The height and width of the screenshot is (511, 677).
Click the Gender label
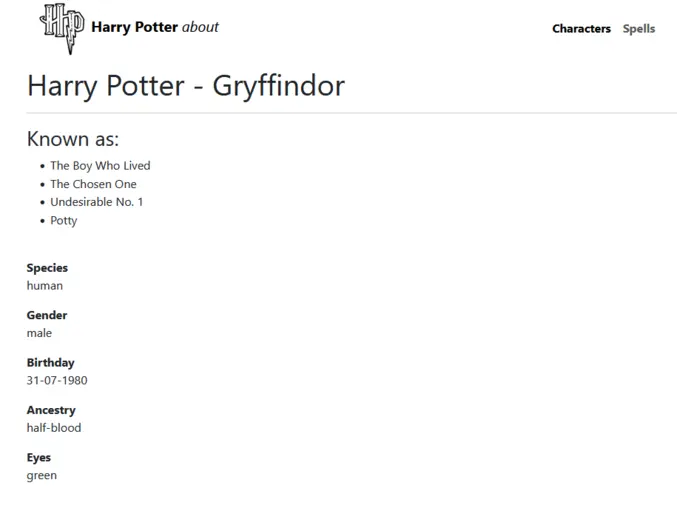(x=47, y=315)
